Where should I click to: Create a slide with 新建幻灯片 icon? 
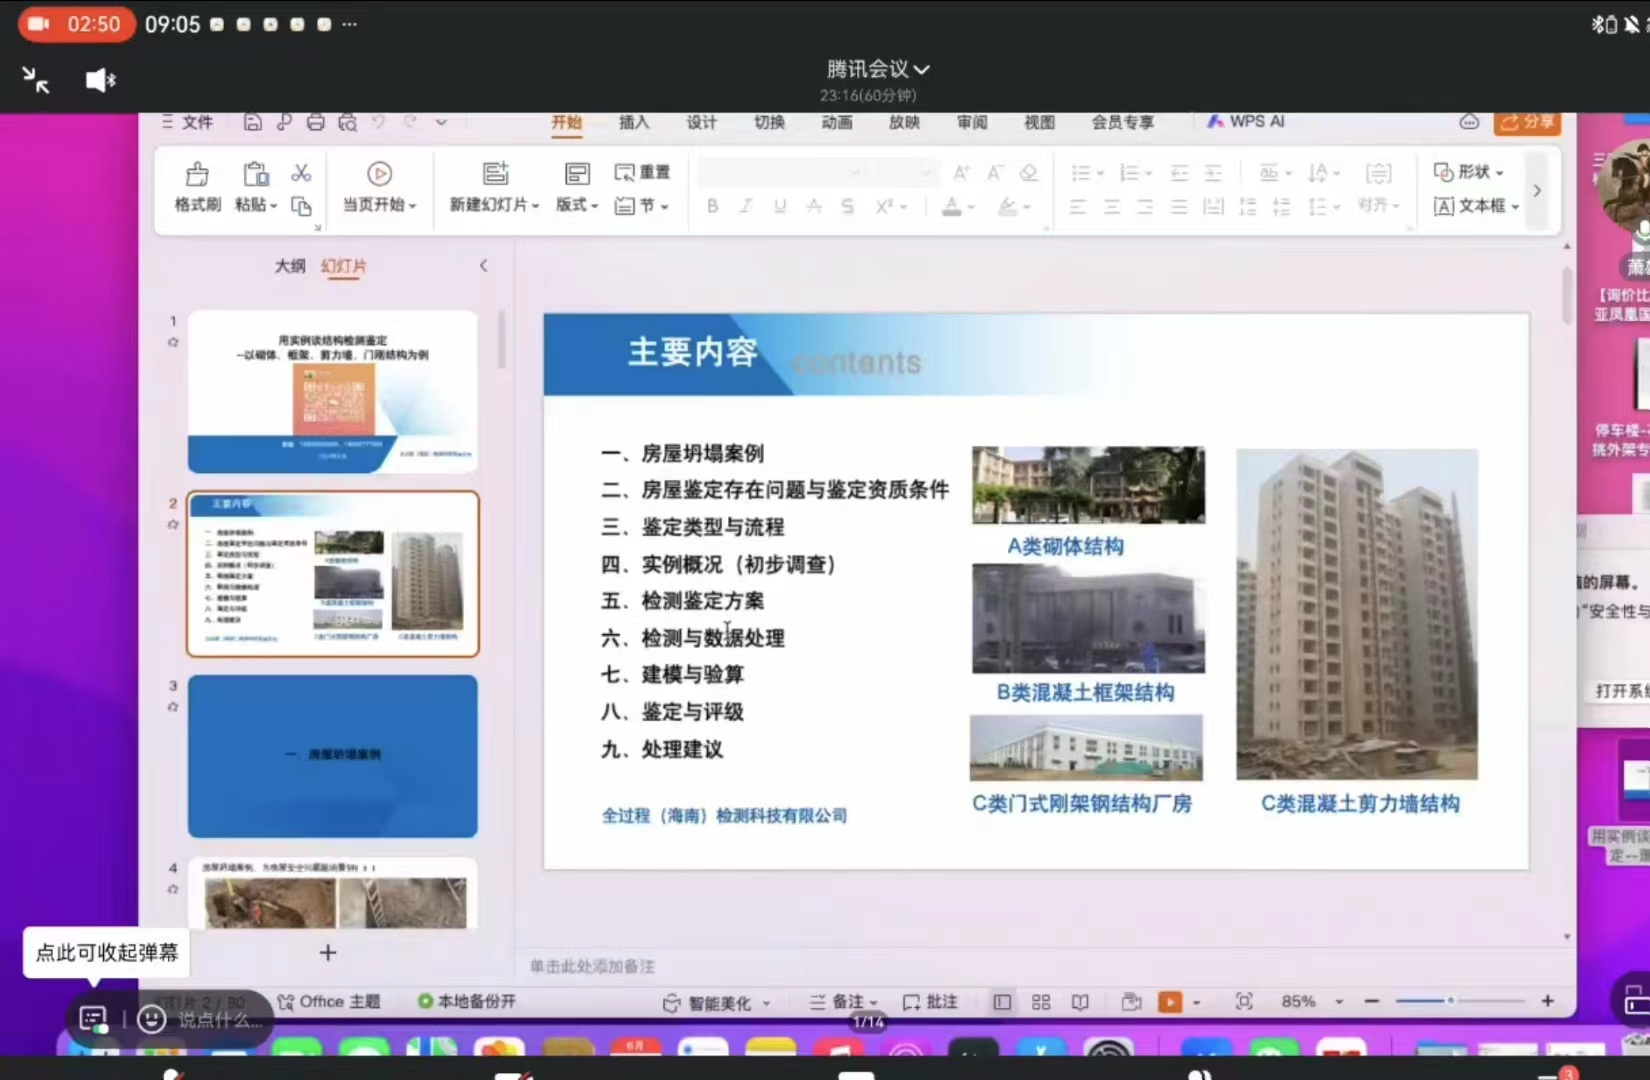495,173
